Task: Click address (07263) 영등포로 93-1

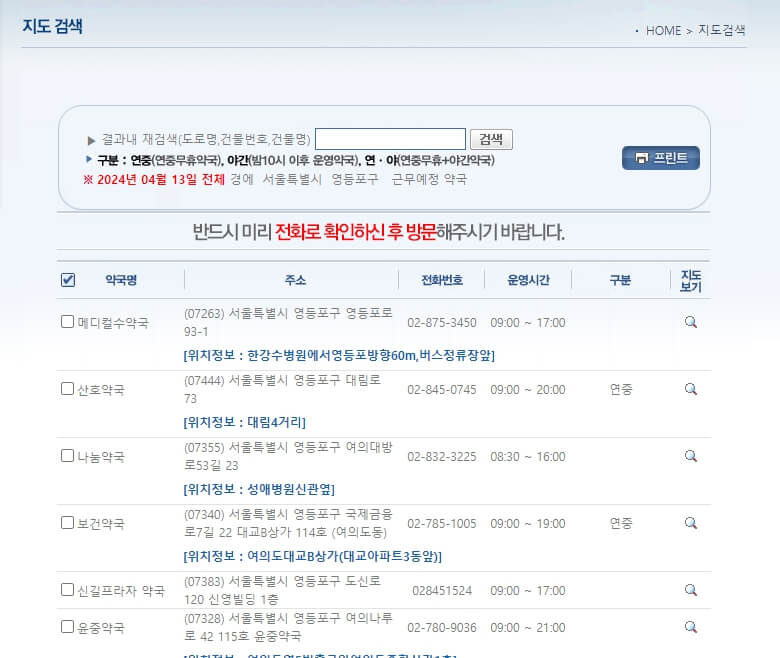Action: click(x=288, y=322)
